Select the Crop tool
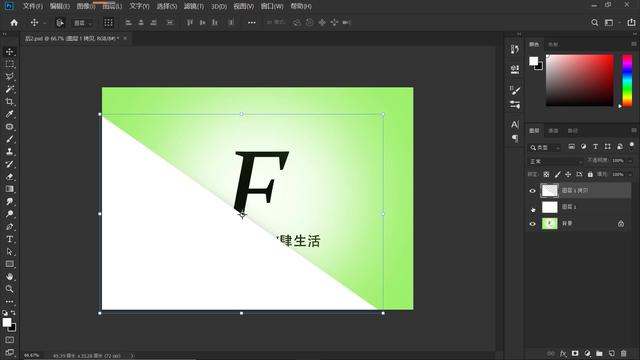 point(9,102)
